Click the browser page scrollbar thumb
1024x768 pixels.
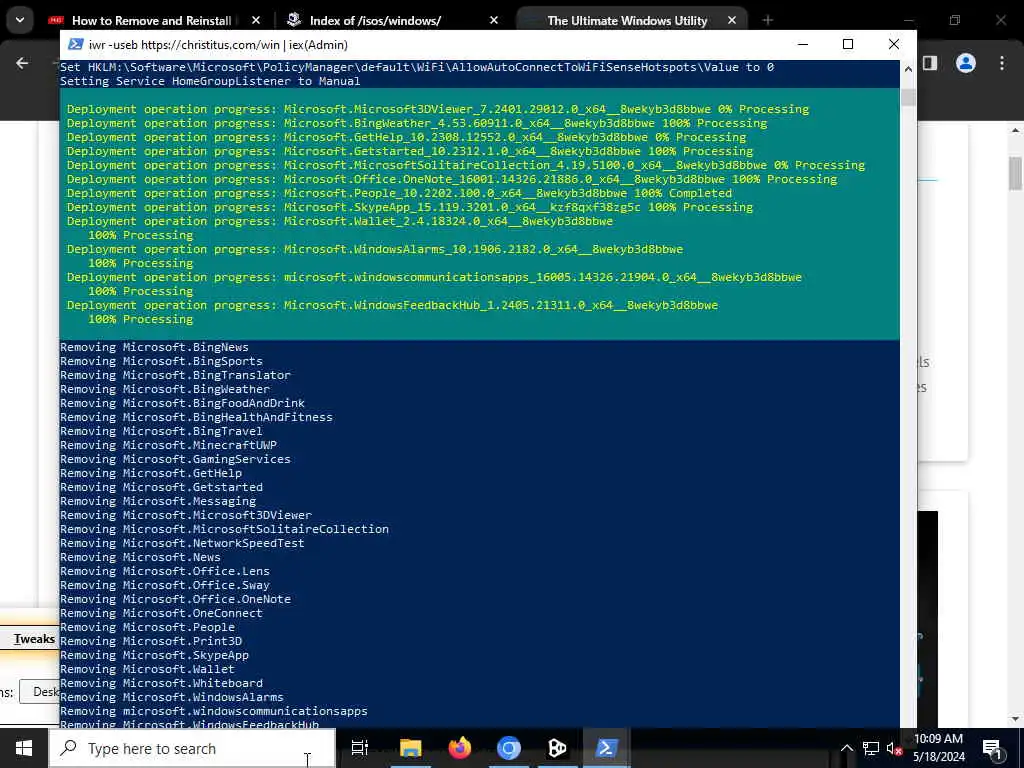point(1015,174)
